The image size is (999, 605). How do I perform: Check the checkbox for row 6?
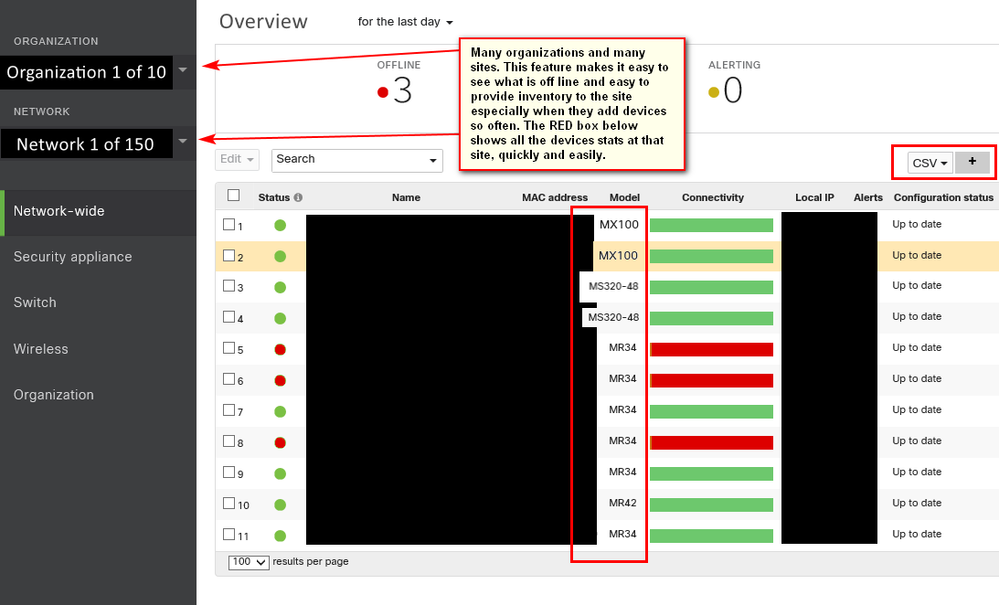coord(229,379)
